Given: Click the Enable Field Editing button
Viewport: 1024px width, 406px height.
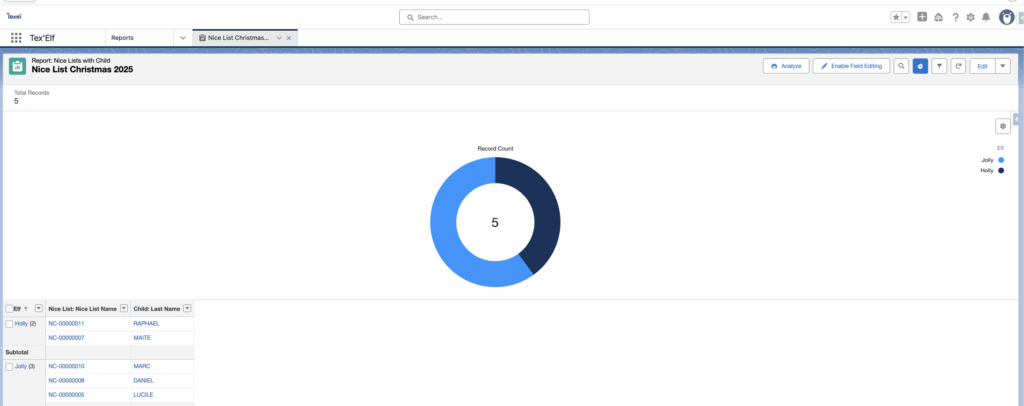Looking at the screenshot, I should [x=850, y=66].
